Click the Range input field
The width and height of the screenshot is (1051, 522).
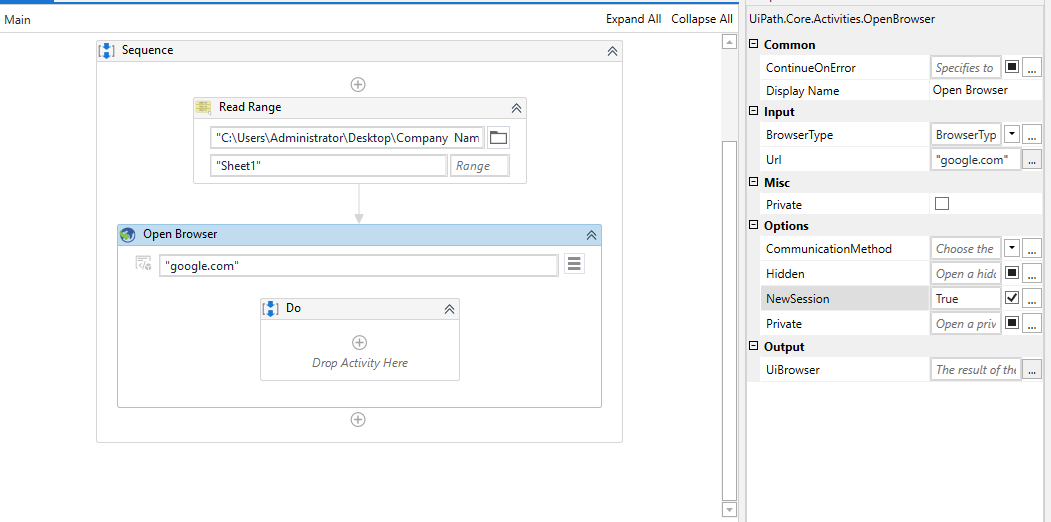(x=479, y=166)
